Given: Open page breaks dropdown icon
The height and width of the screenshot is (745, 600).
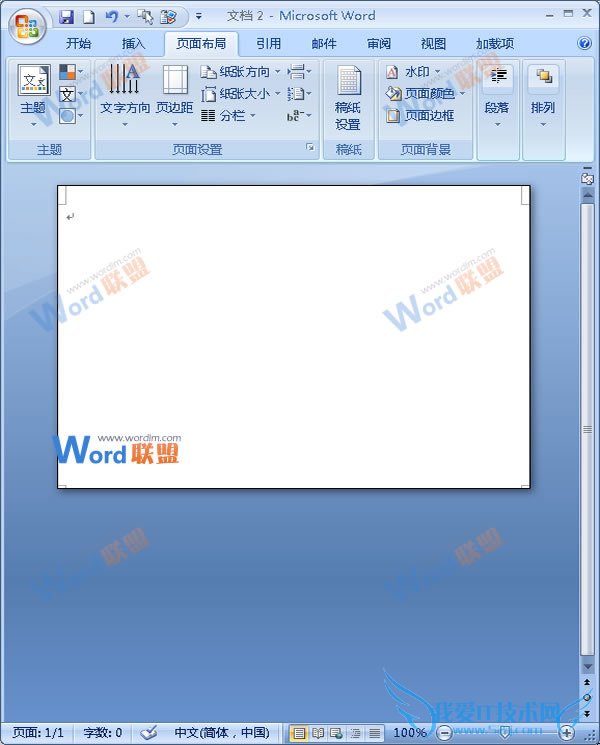Looking at the screenshot, I should click(x=299, y=72).
